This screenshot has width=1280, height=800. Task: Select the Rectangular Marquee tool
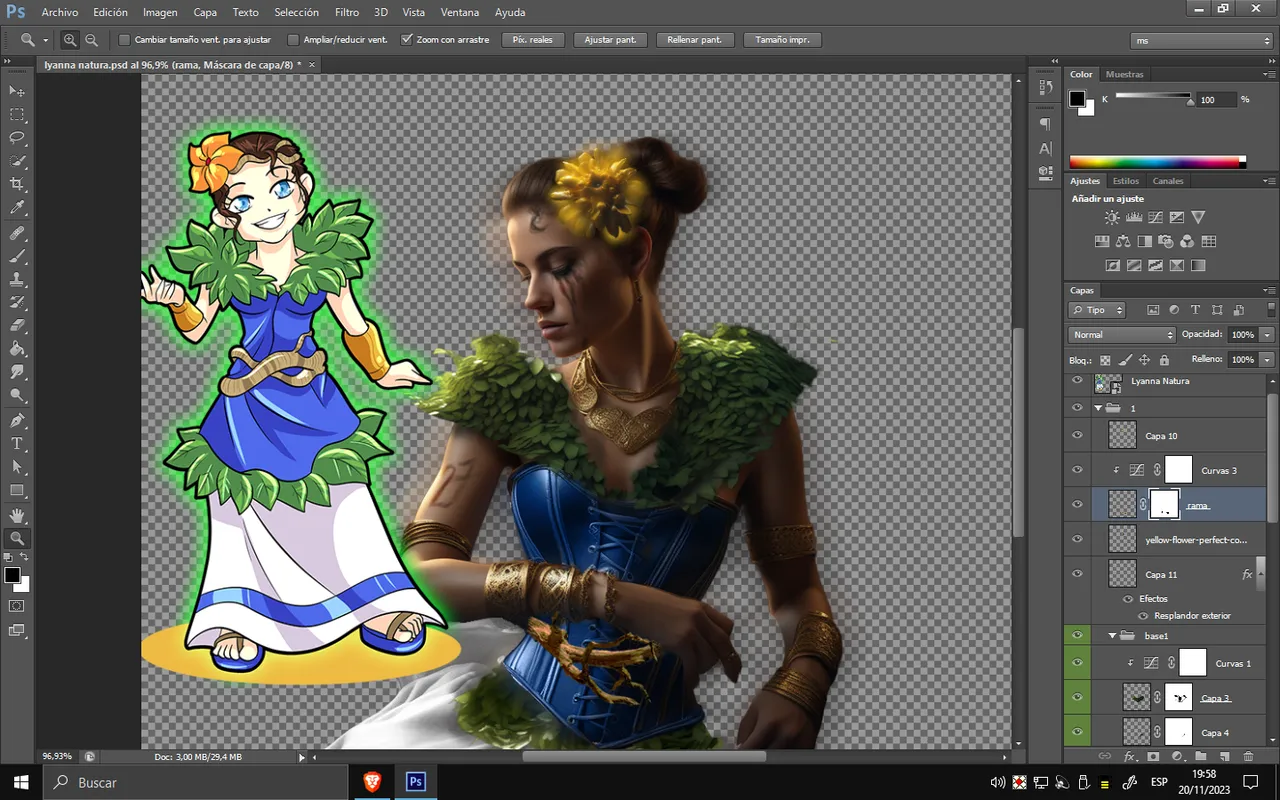(17, 115)
